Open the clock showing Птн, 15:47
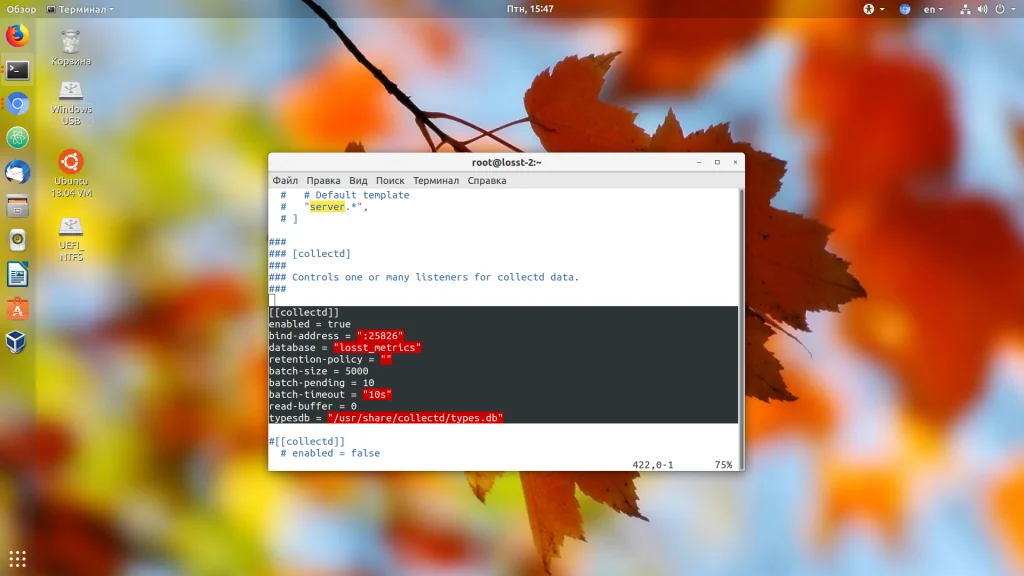 (x=530, y=9)
